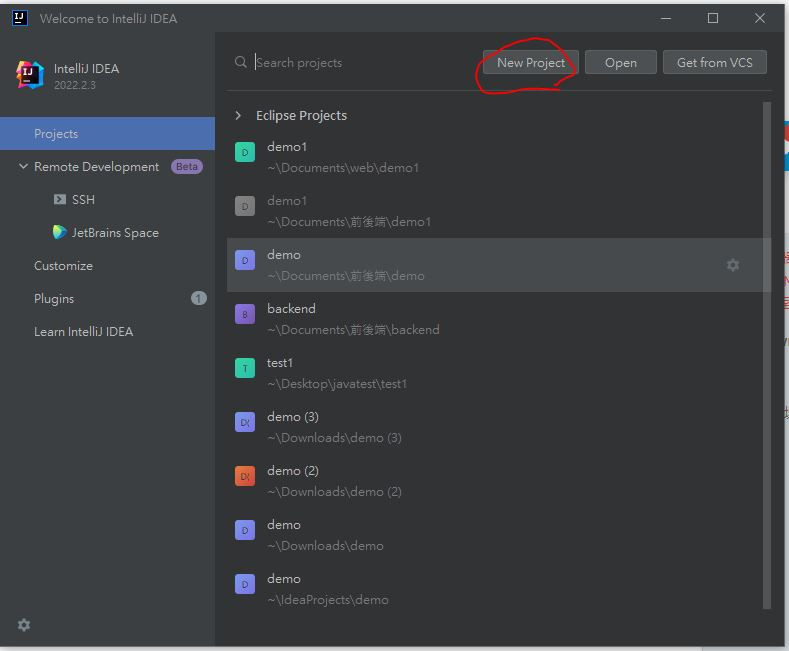This screenshot has width=789, height=651.
Task: Click the version text 2022.2.3
Action: tap(74, 85)
